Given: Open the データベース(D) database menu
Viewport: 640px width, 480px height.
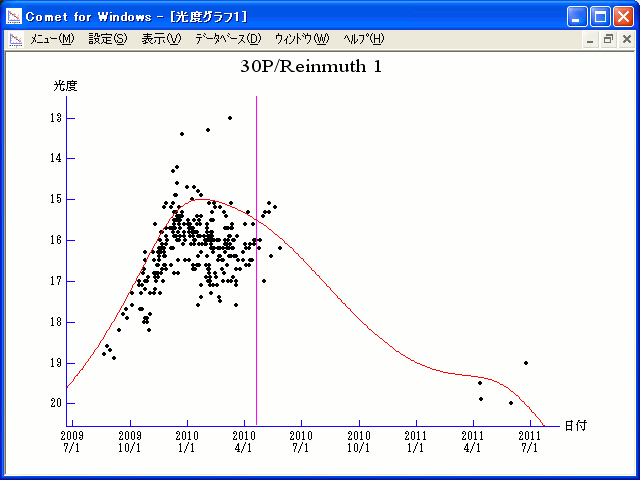Looking at the screenshot, I should 227,39.
